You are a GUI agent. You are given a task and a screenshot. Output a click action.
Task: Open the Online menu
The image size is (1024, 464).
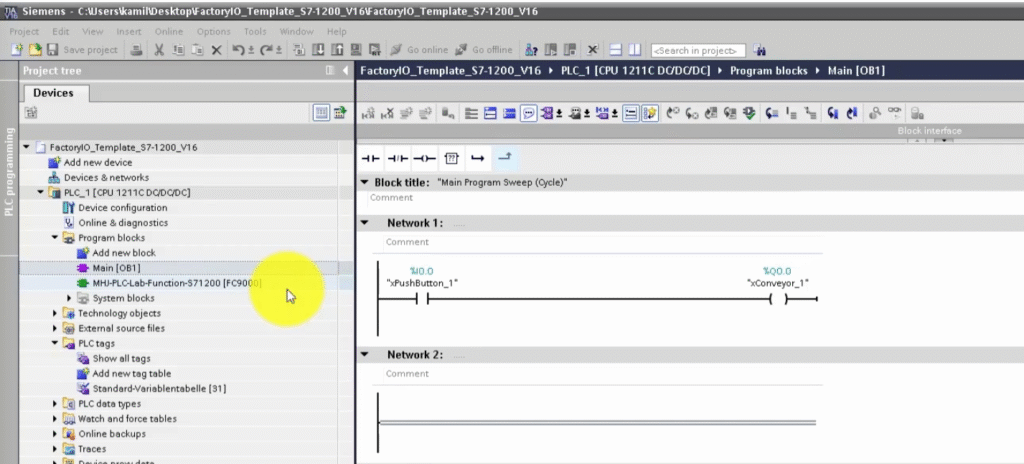[169, 31]
